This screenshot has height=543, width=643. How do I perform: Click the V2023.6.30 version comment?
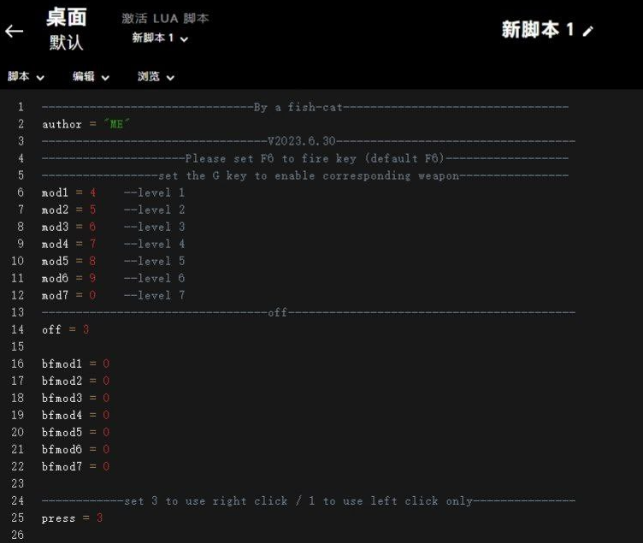pos(308,141)
